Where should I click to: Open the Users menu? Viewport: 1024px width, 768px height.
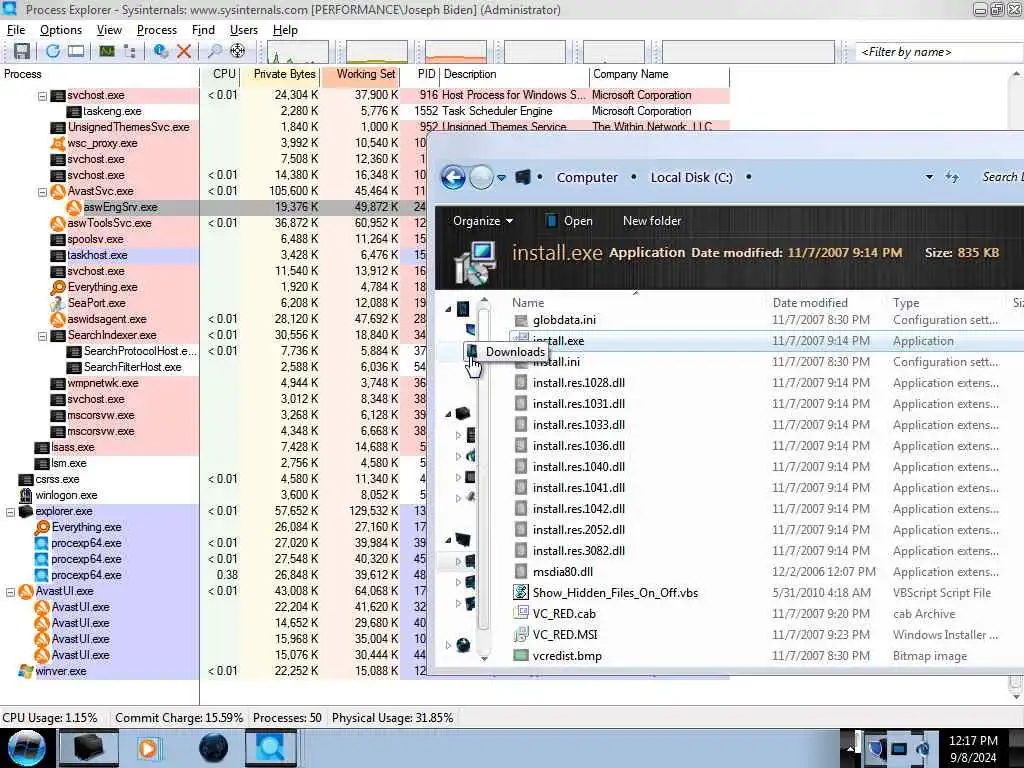244,30
